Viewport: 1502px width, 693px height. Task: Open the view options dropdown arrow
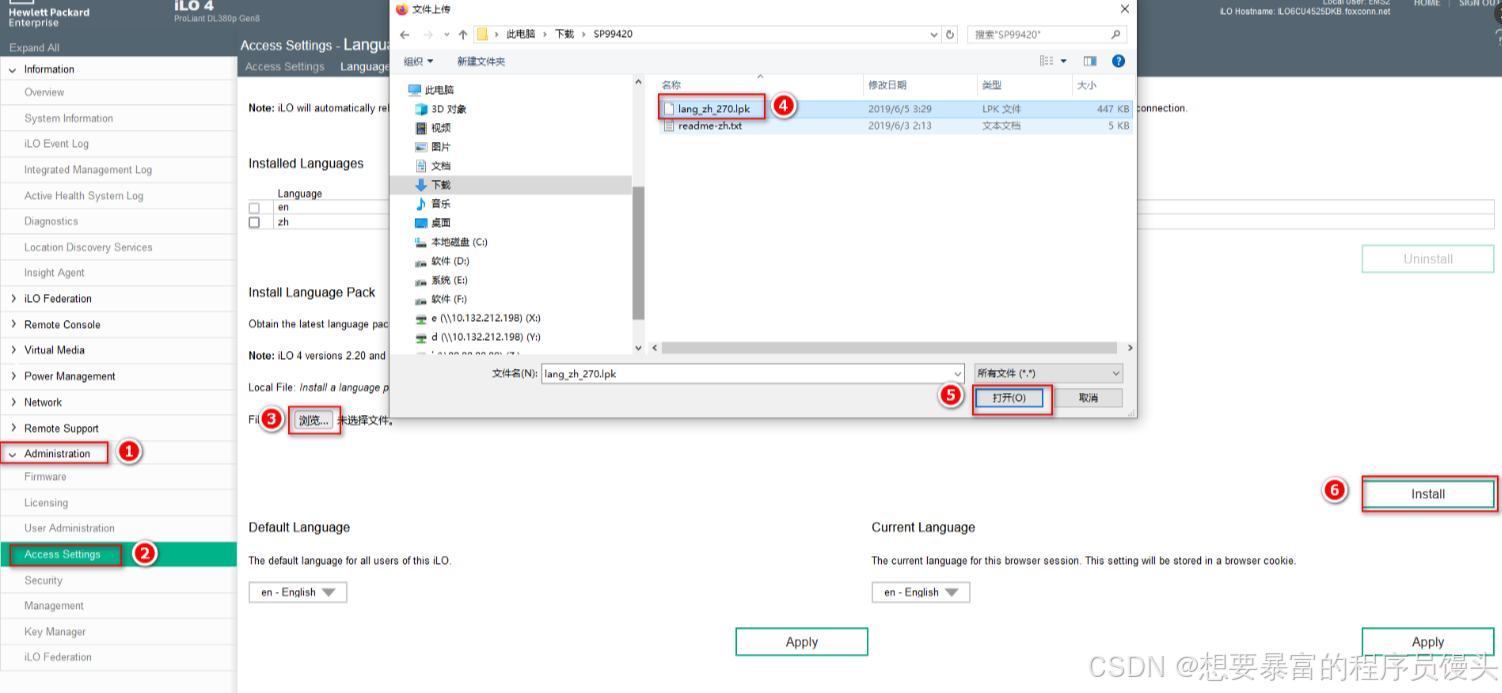[1063, 61]
